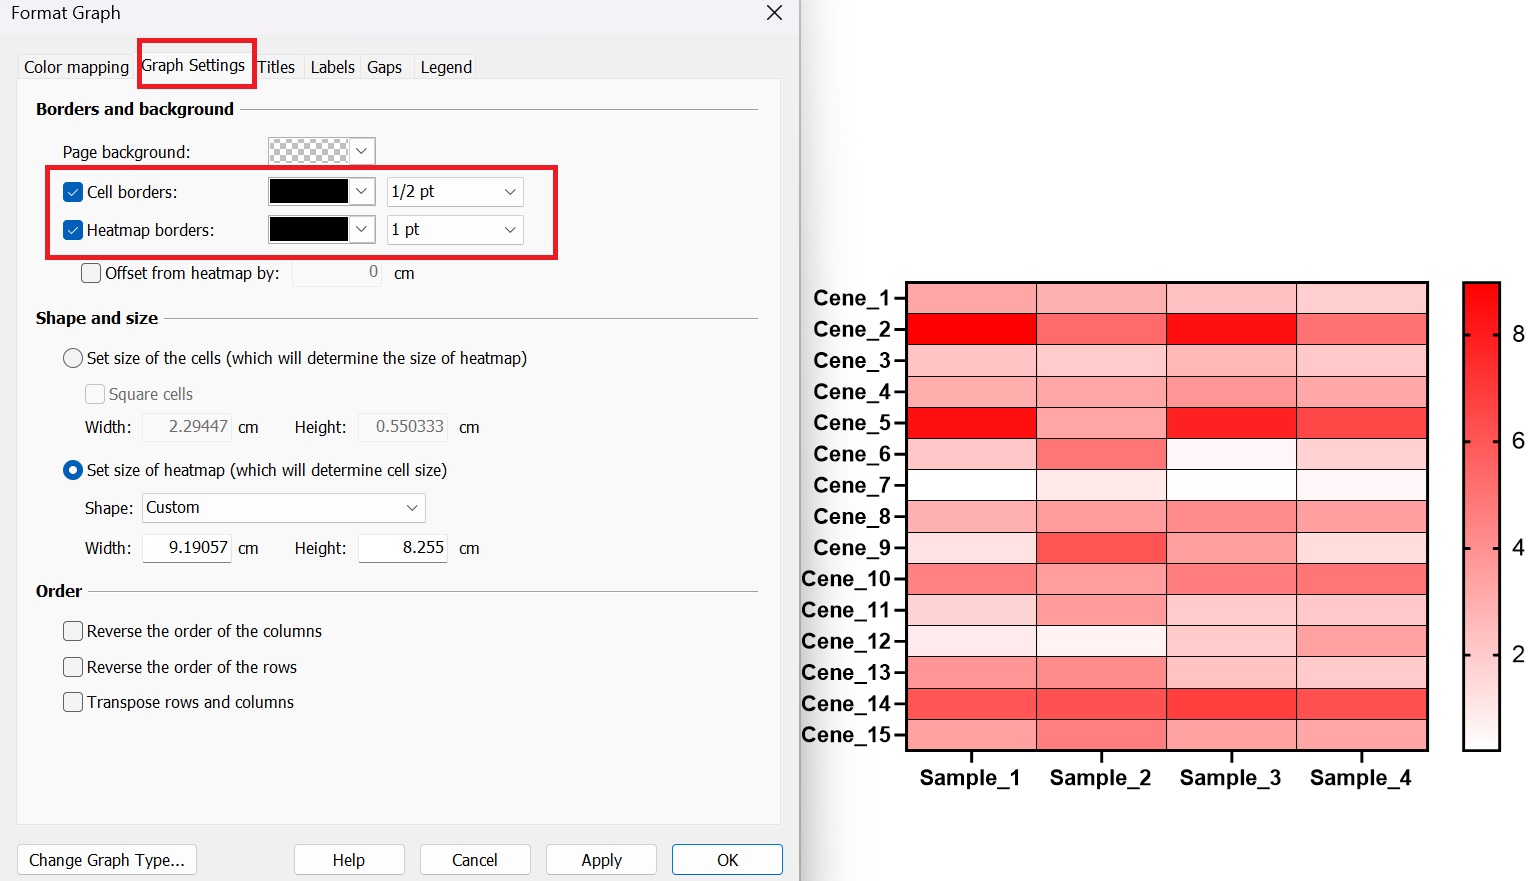The width and height of the screenshot is (1530, 881).
Task: Click the red color scale legend bar
Action: coord(1481,516)
